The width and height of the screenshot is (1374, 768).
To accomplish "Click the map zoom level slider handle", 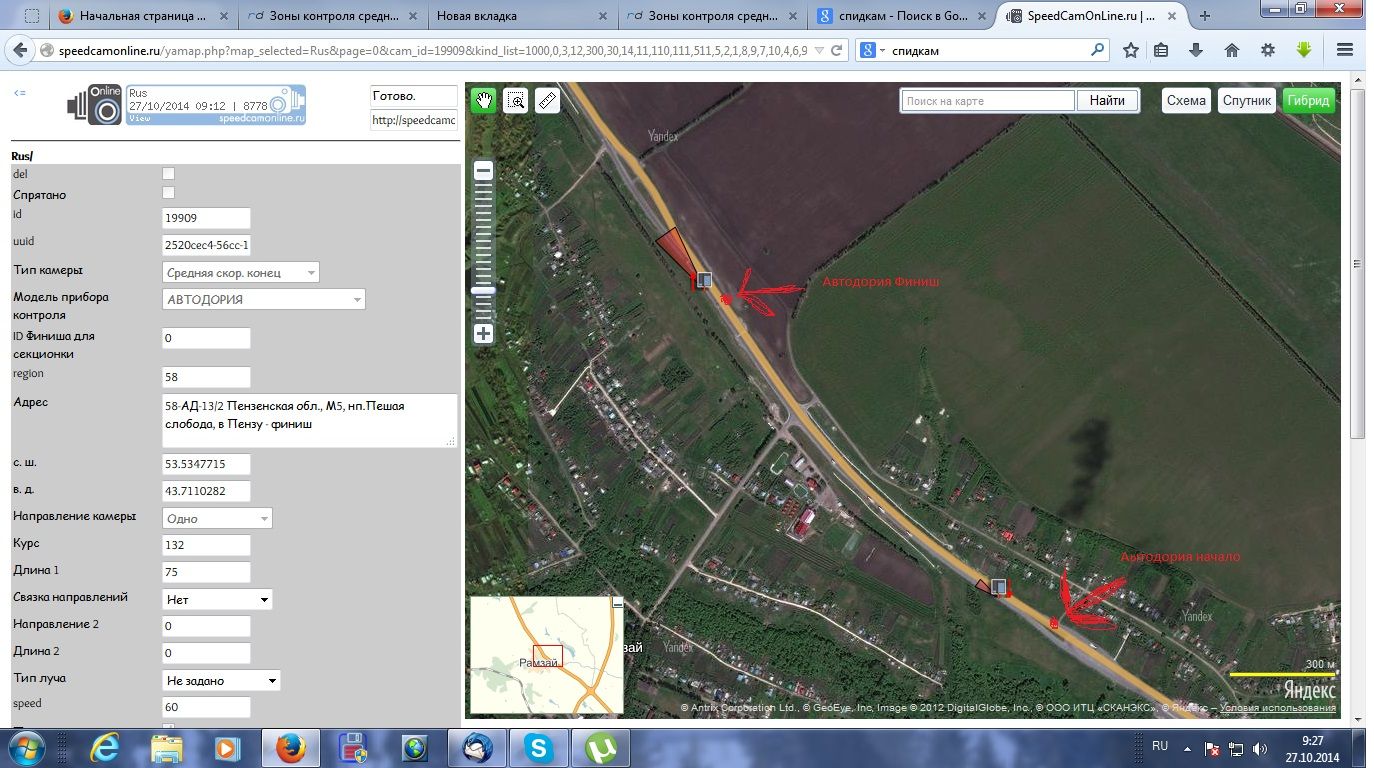I will point(483,290).
